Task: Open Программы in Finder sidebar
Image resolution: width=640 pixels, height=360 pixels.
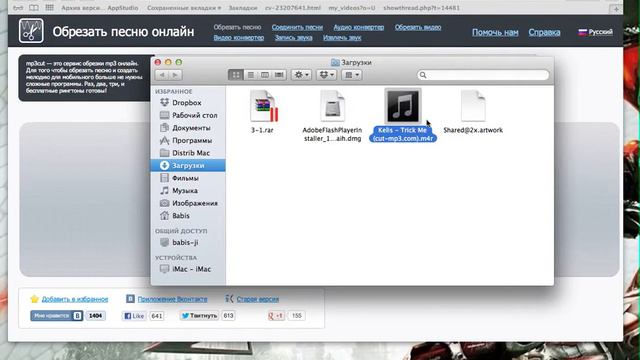Action: [188, 140]
